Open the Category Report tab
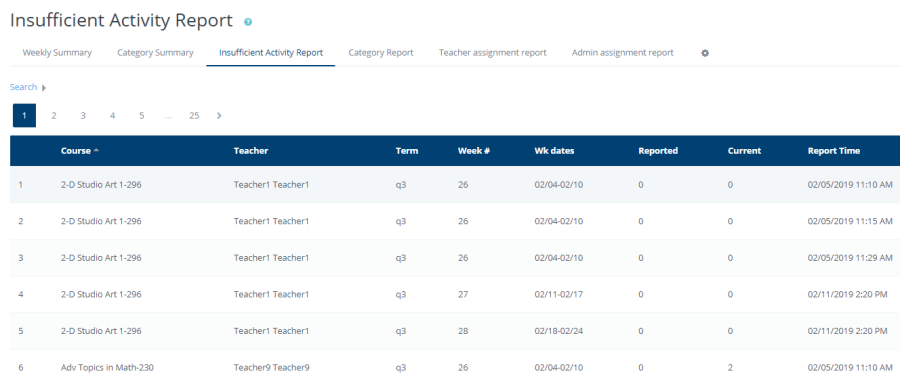900x380 pixels. coord(381,52)
